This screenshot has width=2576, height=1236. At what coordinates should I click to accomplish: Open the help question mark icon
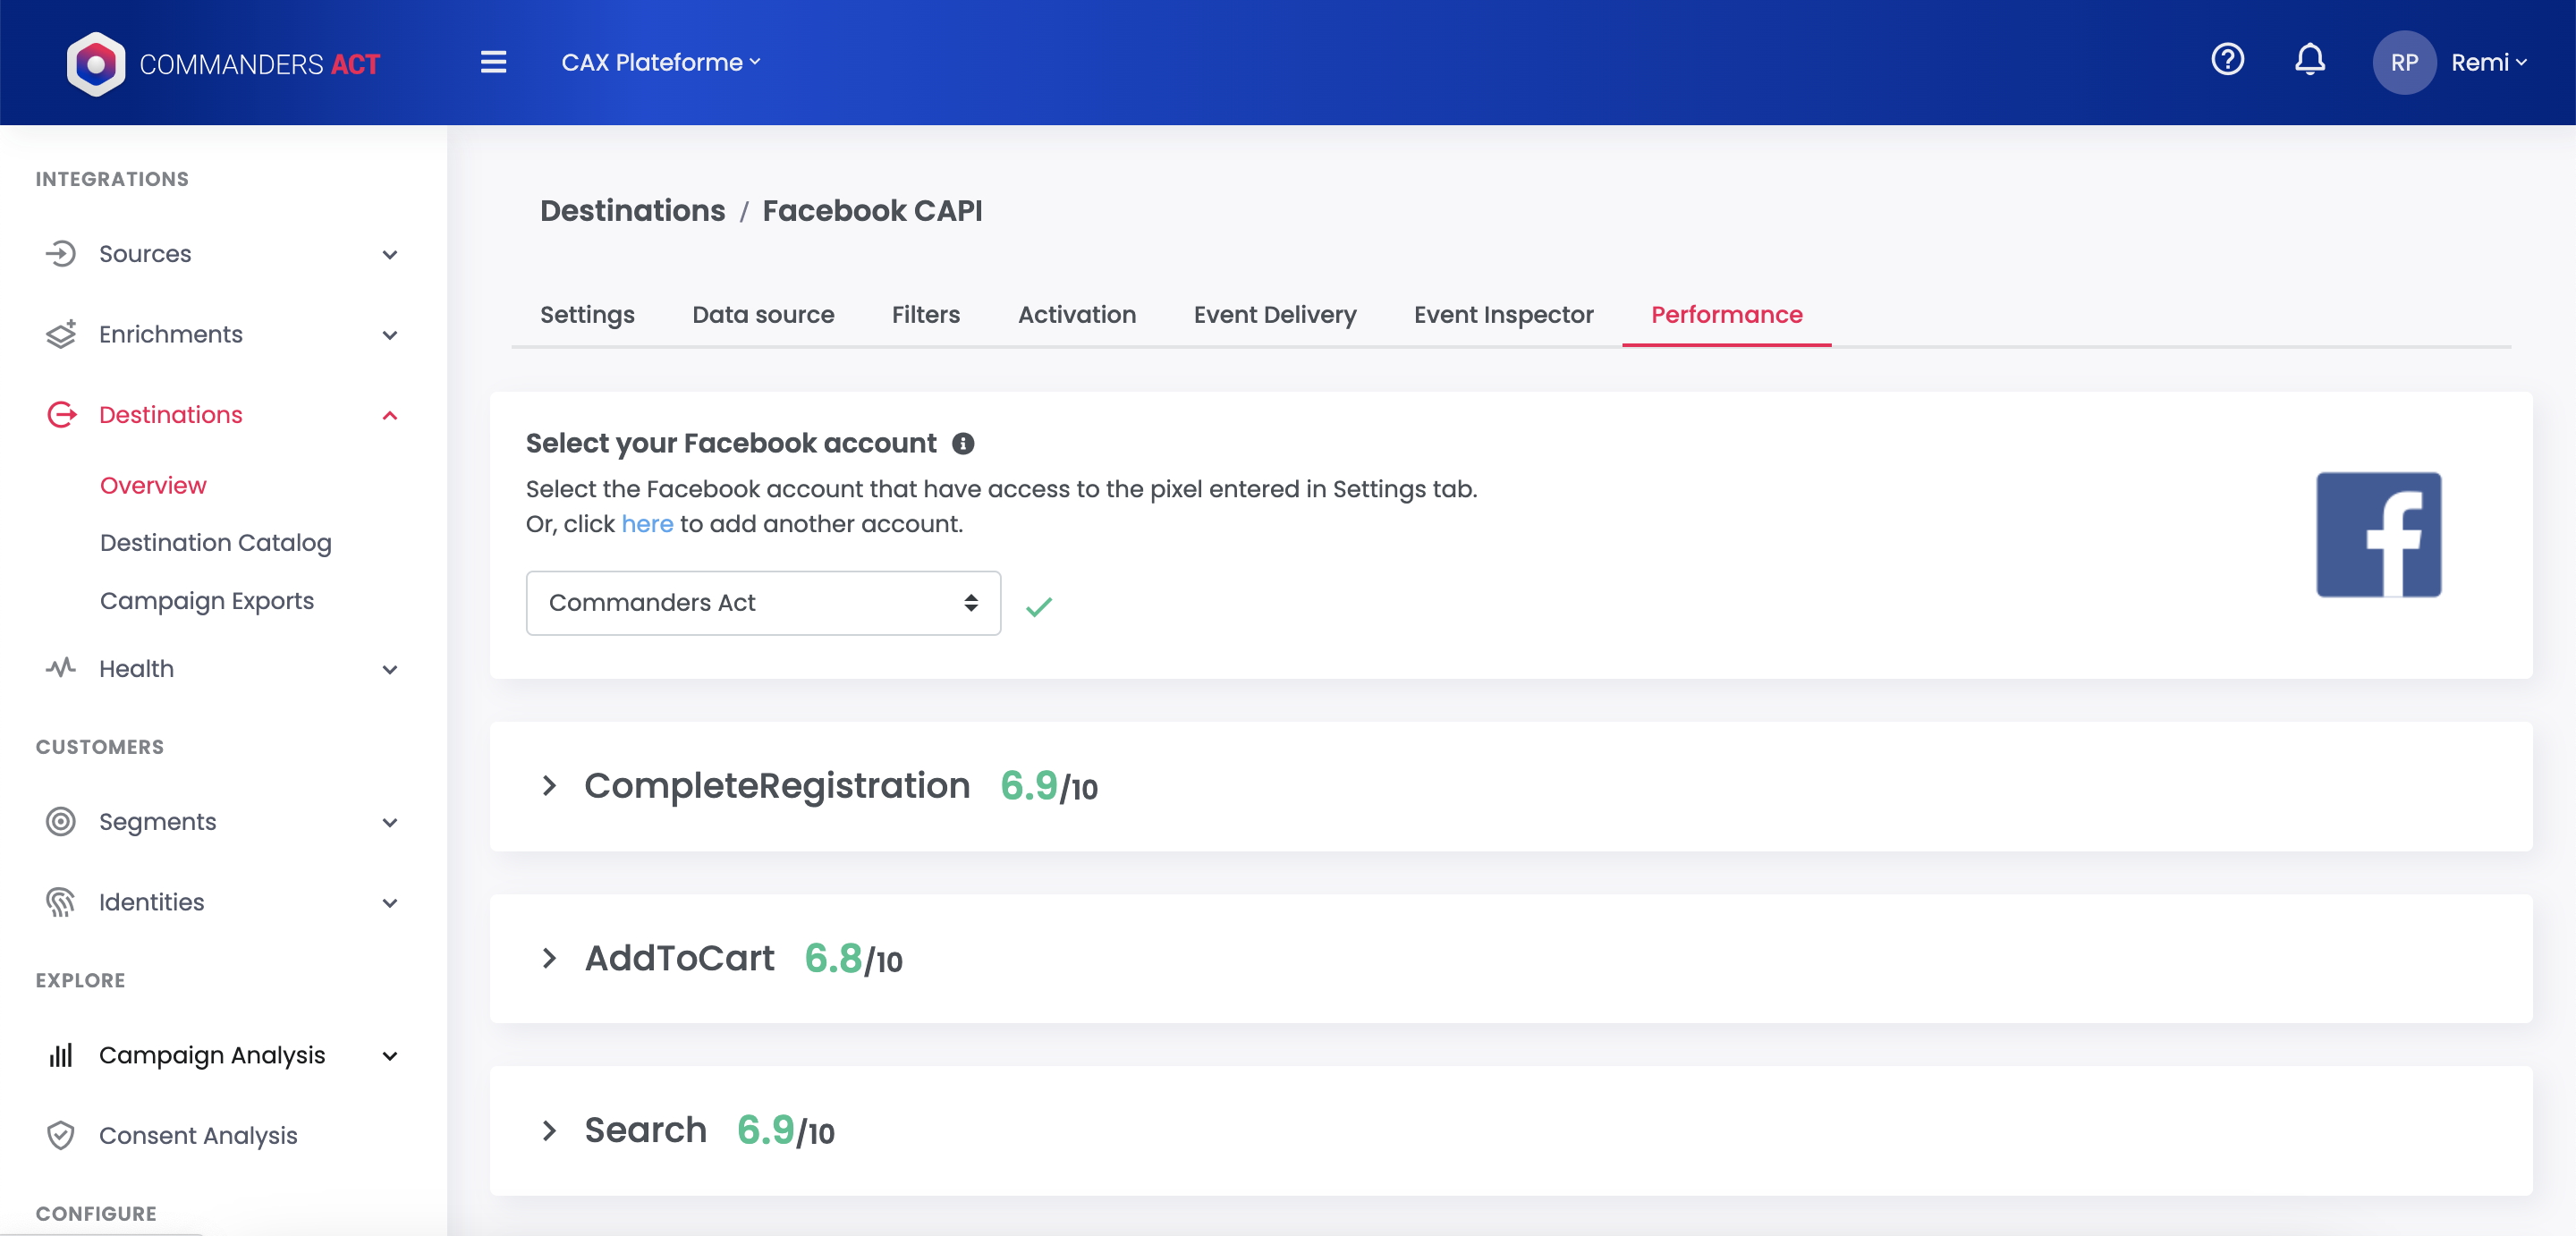pos(2227,60)
